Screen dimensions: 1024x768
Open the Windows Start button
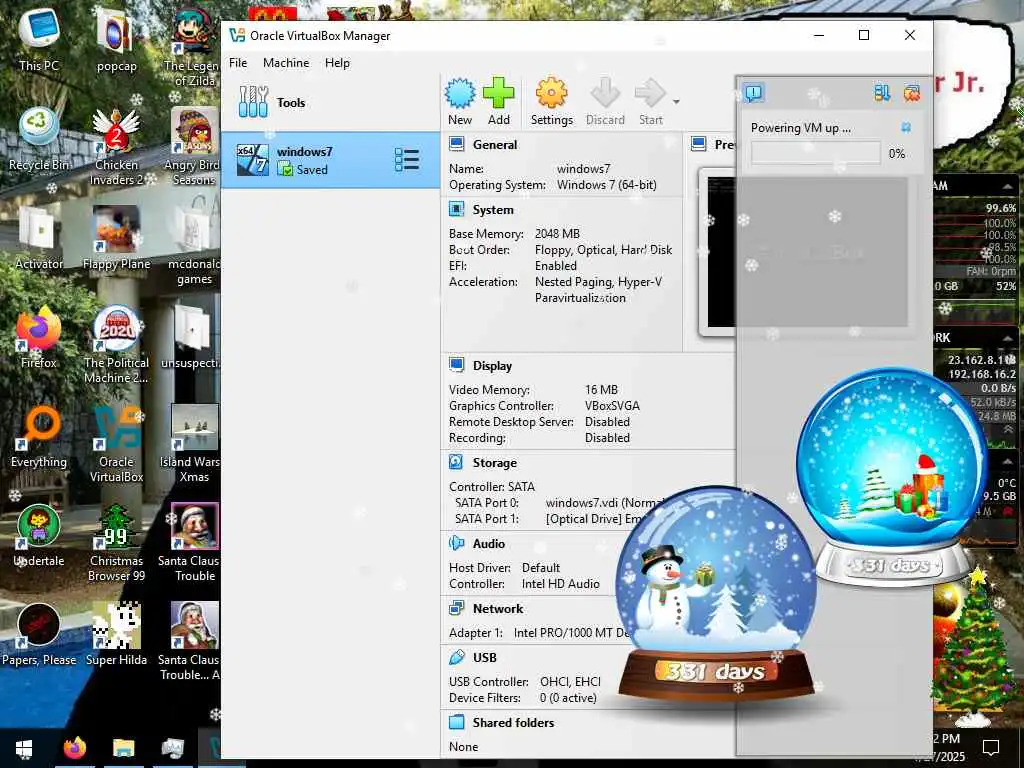click(x=24, y=748)
